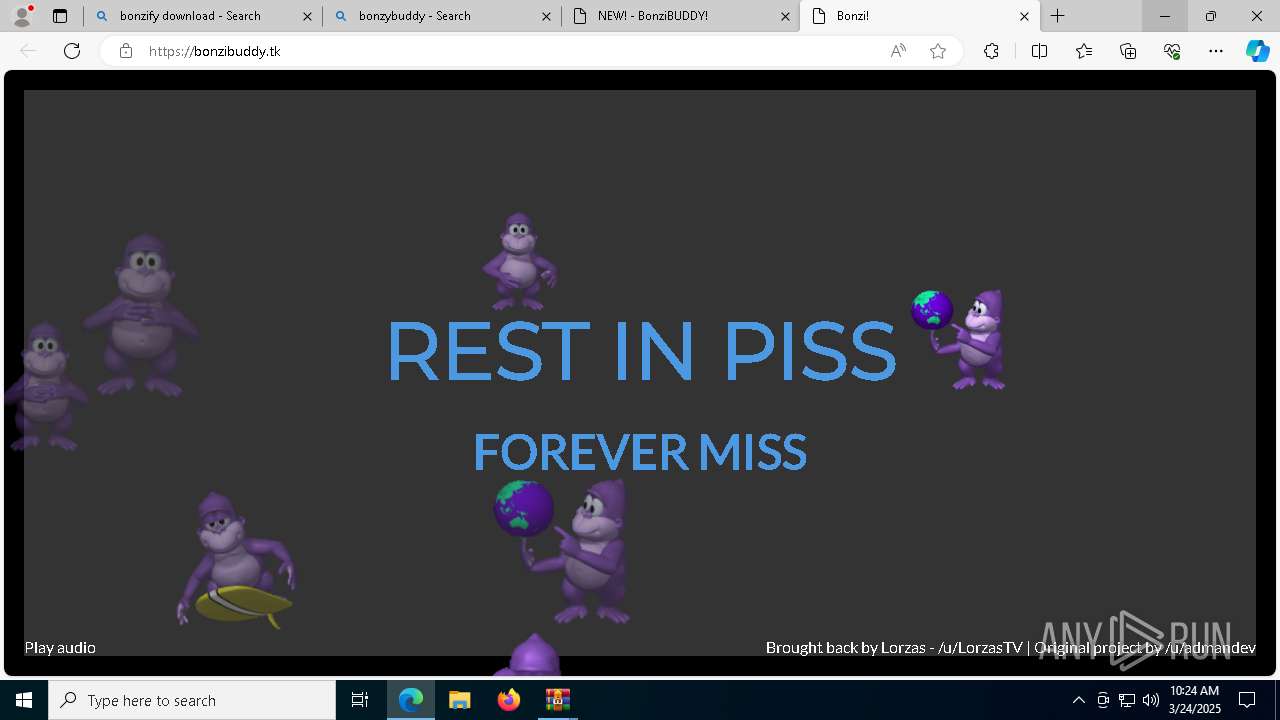
Task: Open the volume control tray icon
Action: (x=1151, y=700)
